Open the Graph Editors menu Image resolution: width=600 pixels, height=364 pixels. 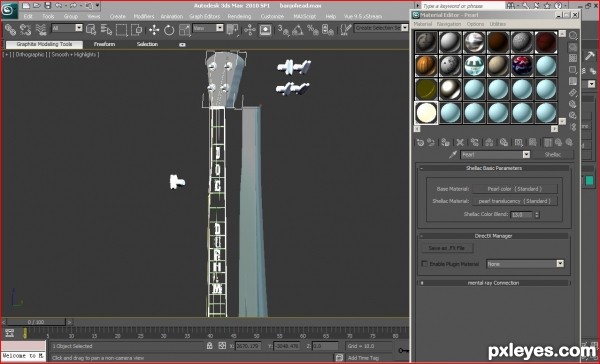tap(205, 16)
